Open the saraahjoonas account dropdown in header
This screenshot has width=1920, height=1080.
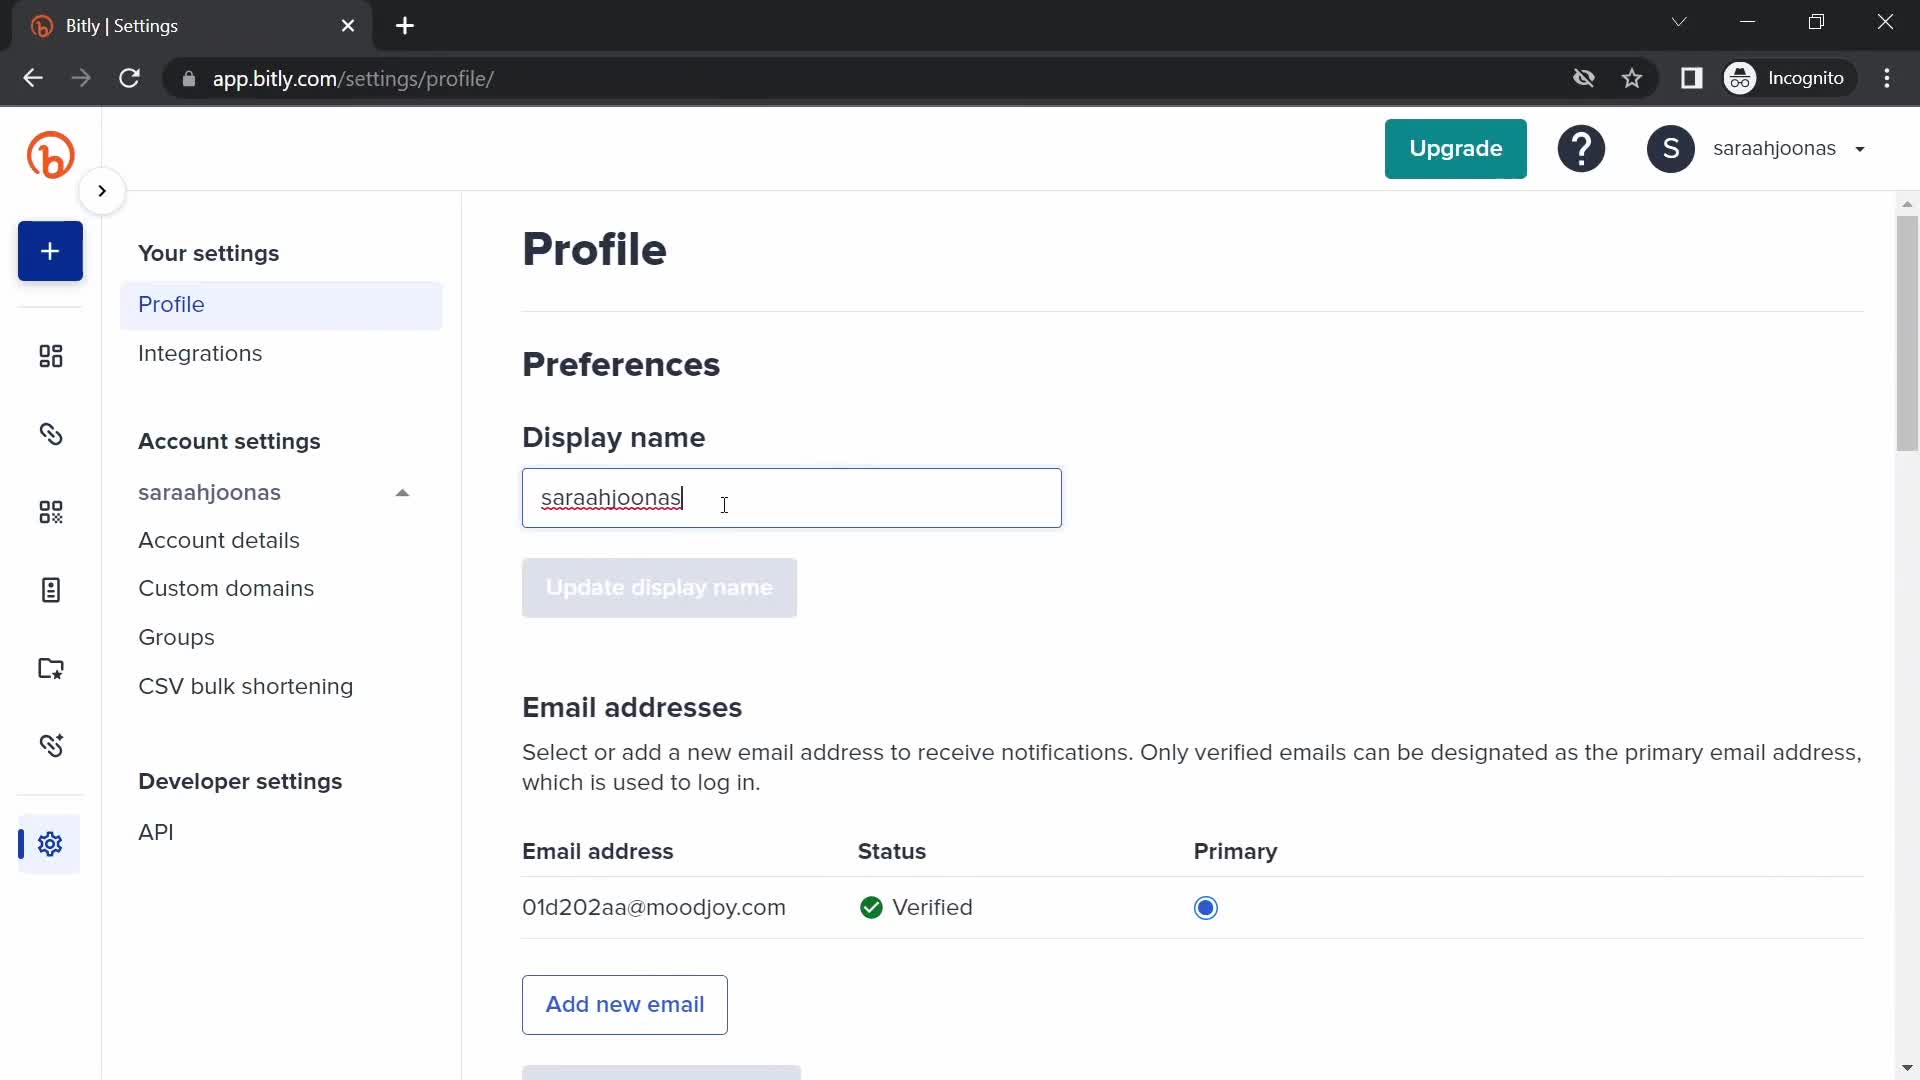1788,149
